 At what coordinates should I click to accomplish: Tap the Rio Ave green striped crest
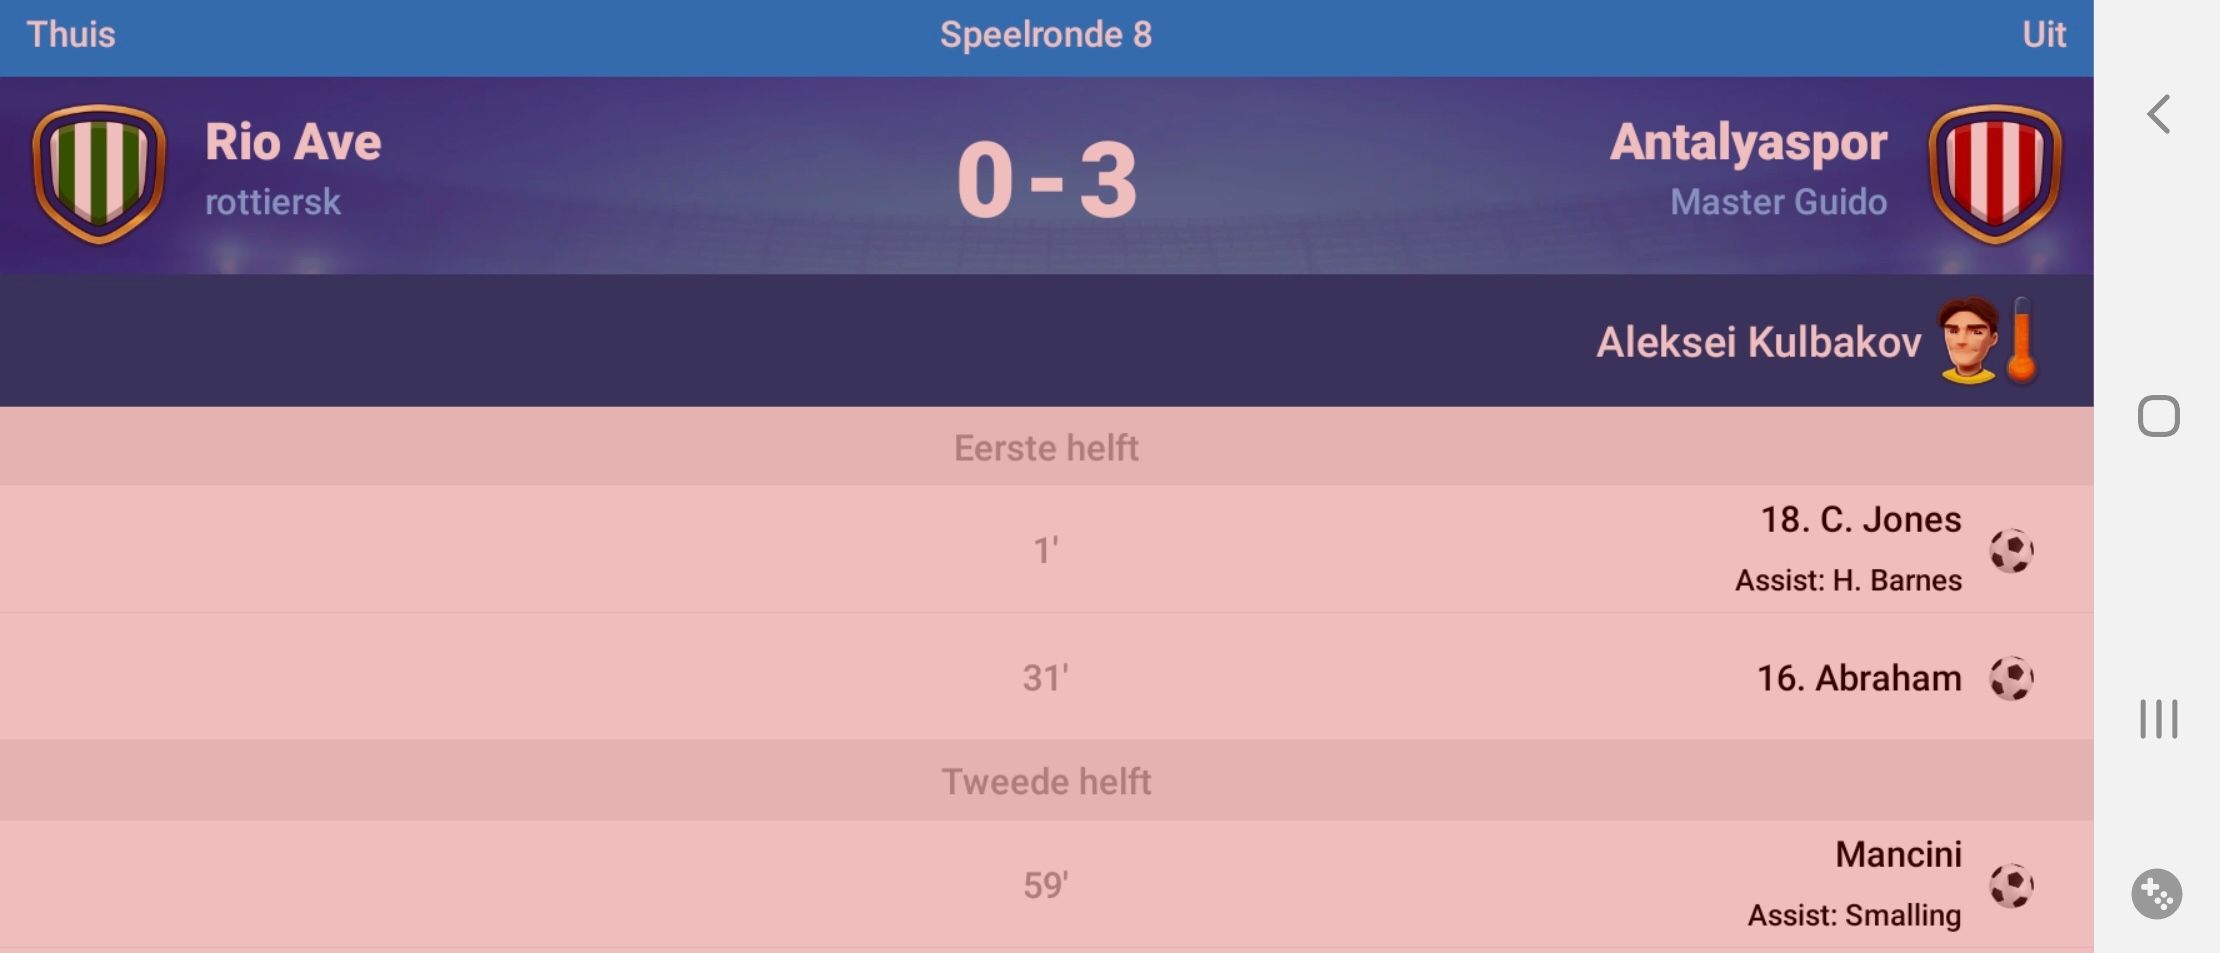(x=99, y=174)
